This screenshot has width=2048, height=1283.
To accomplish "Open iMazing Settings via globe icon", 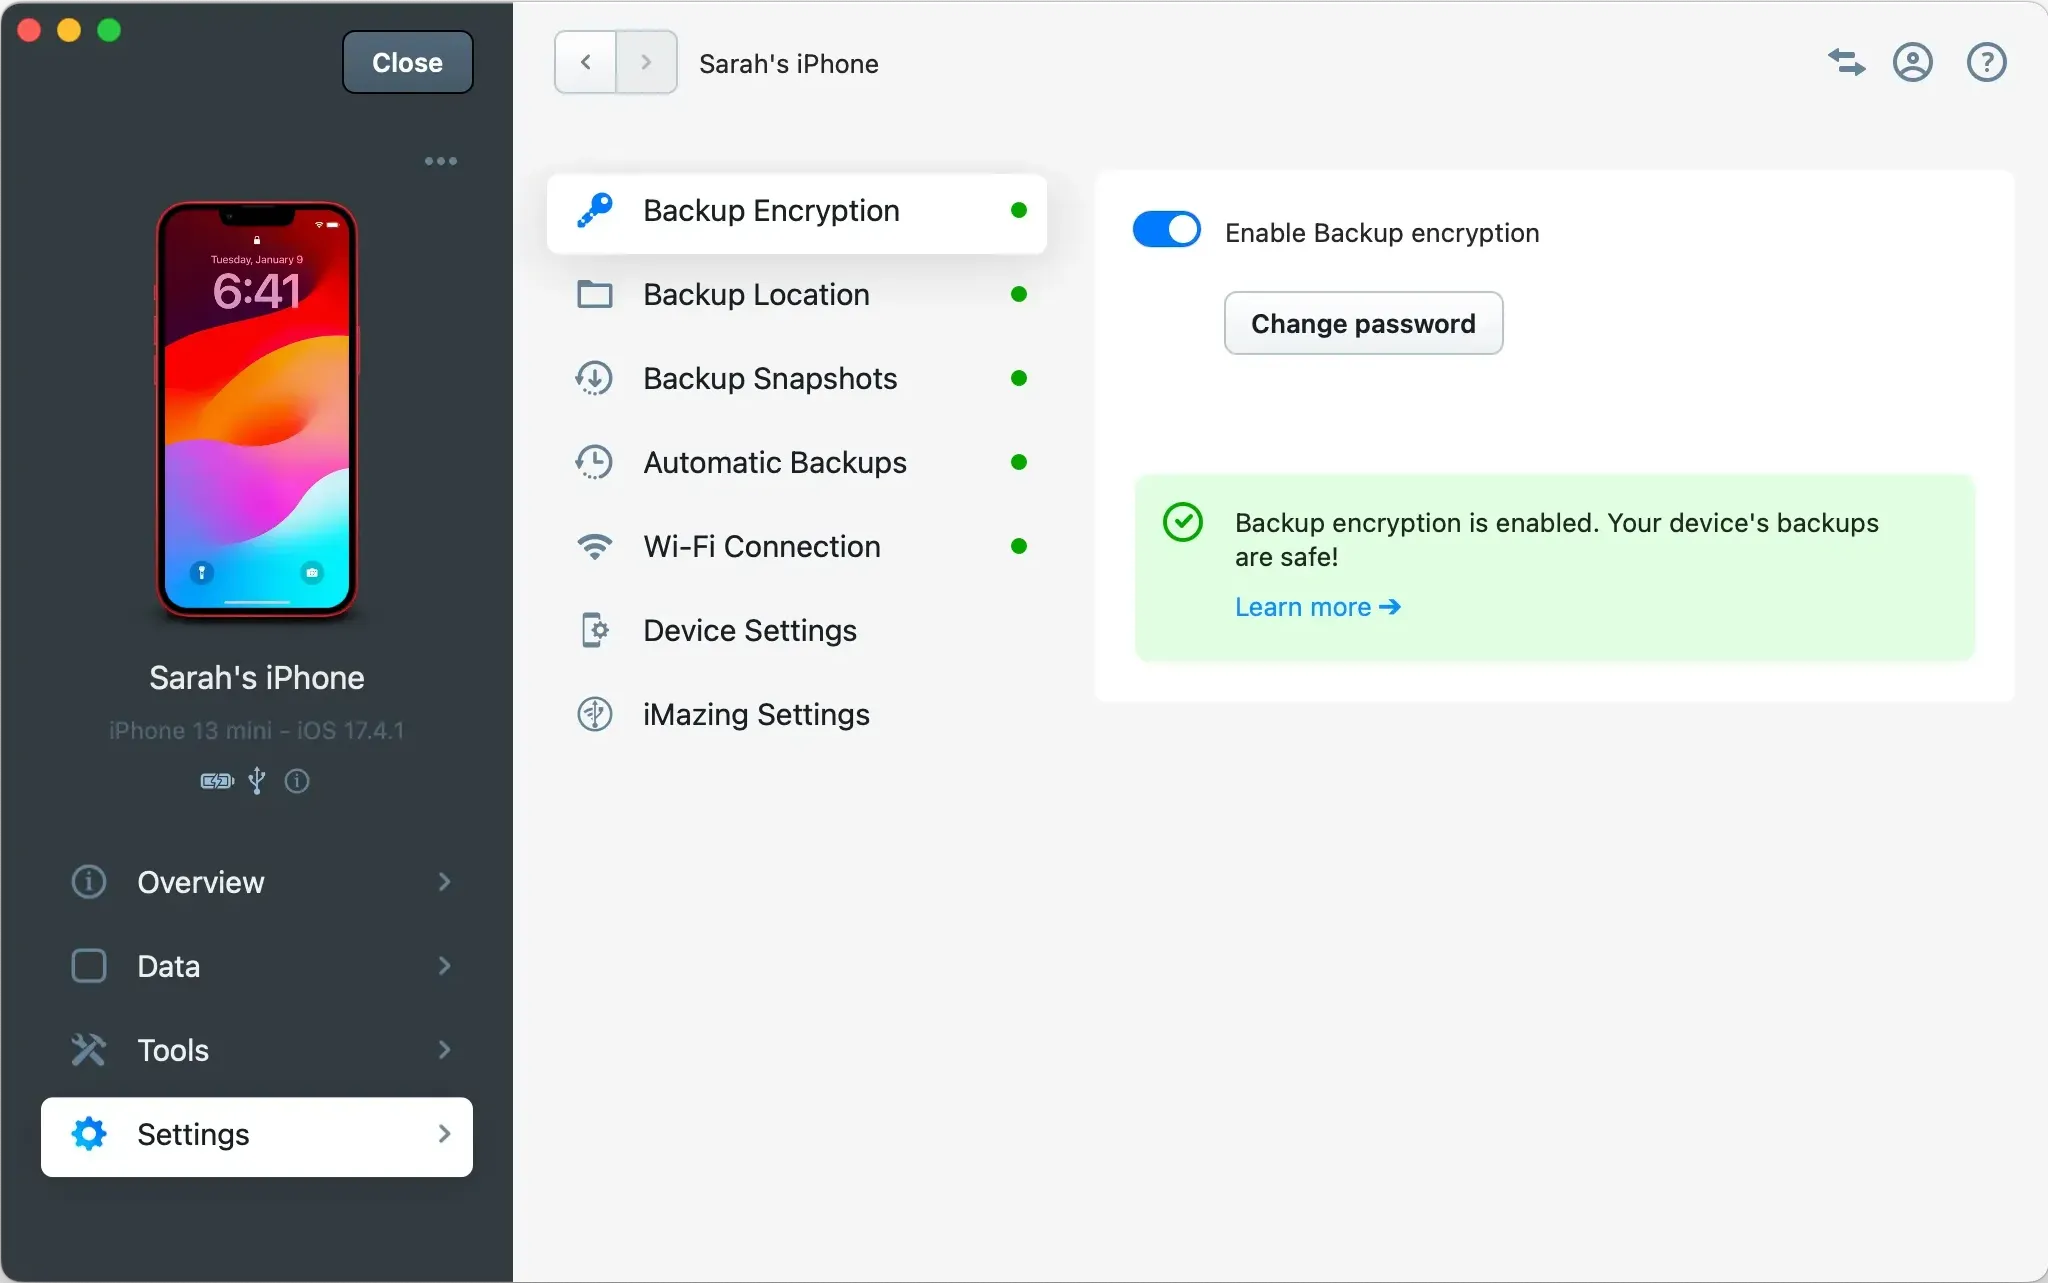I will point(594,714).
